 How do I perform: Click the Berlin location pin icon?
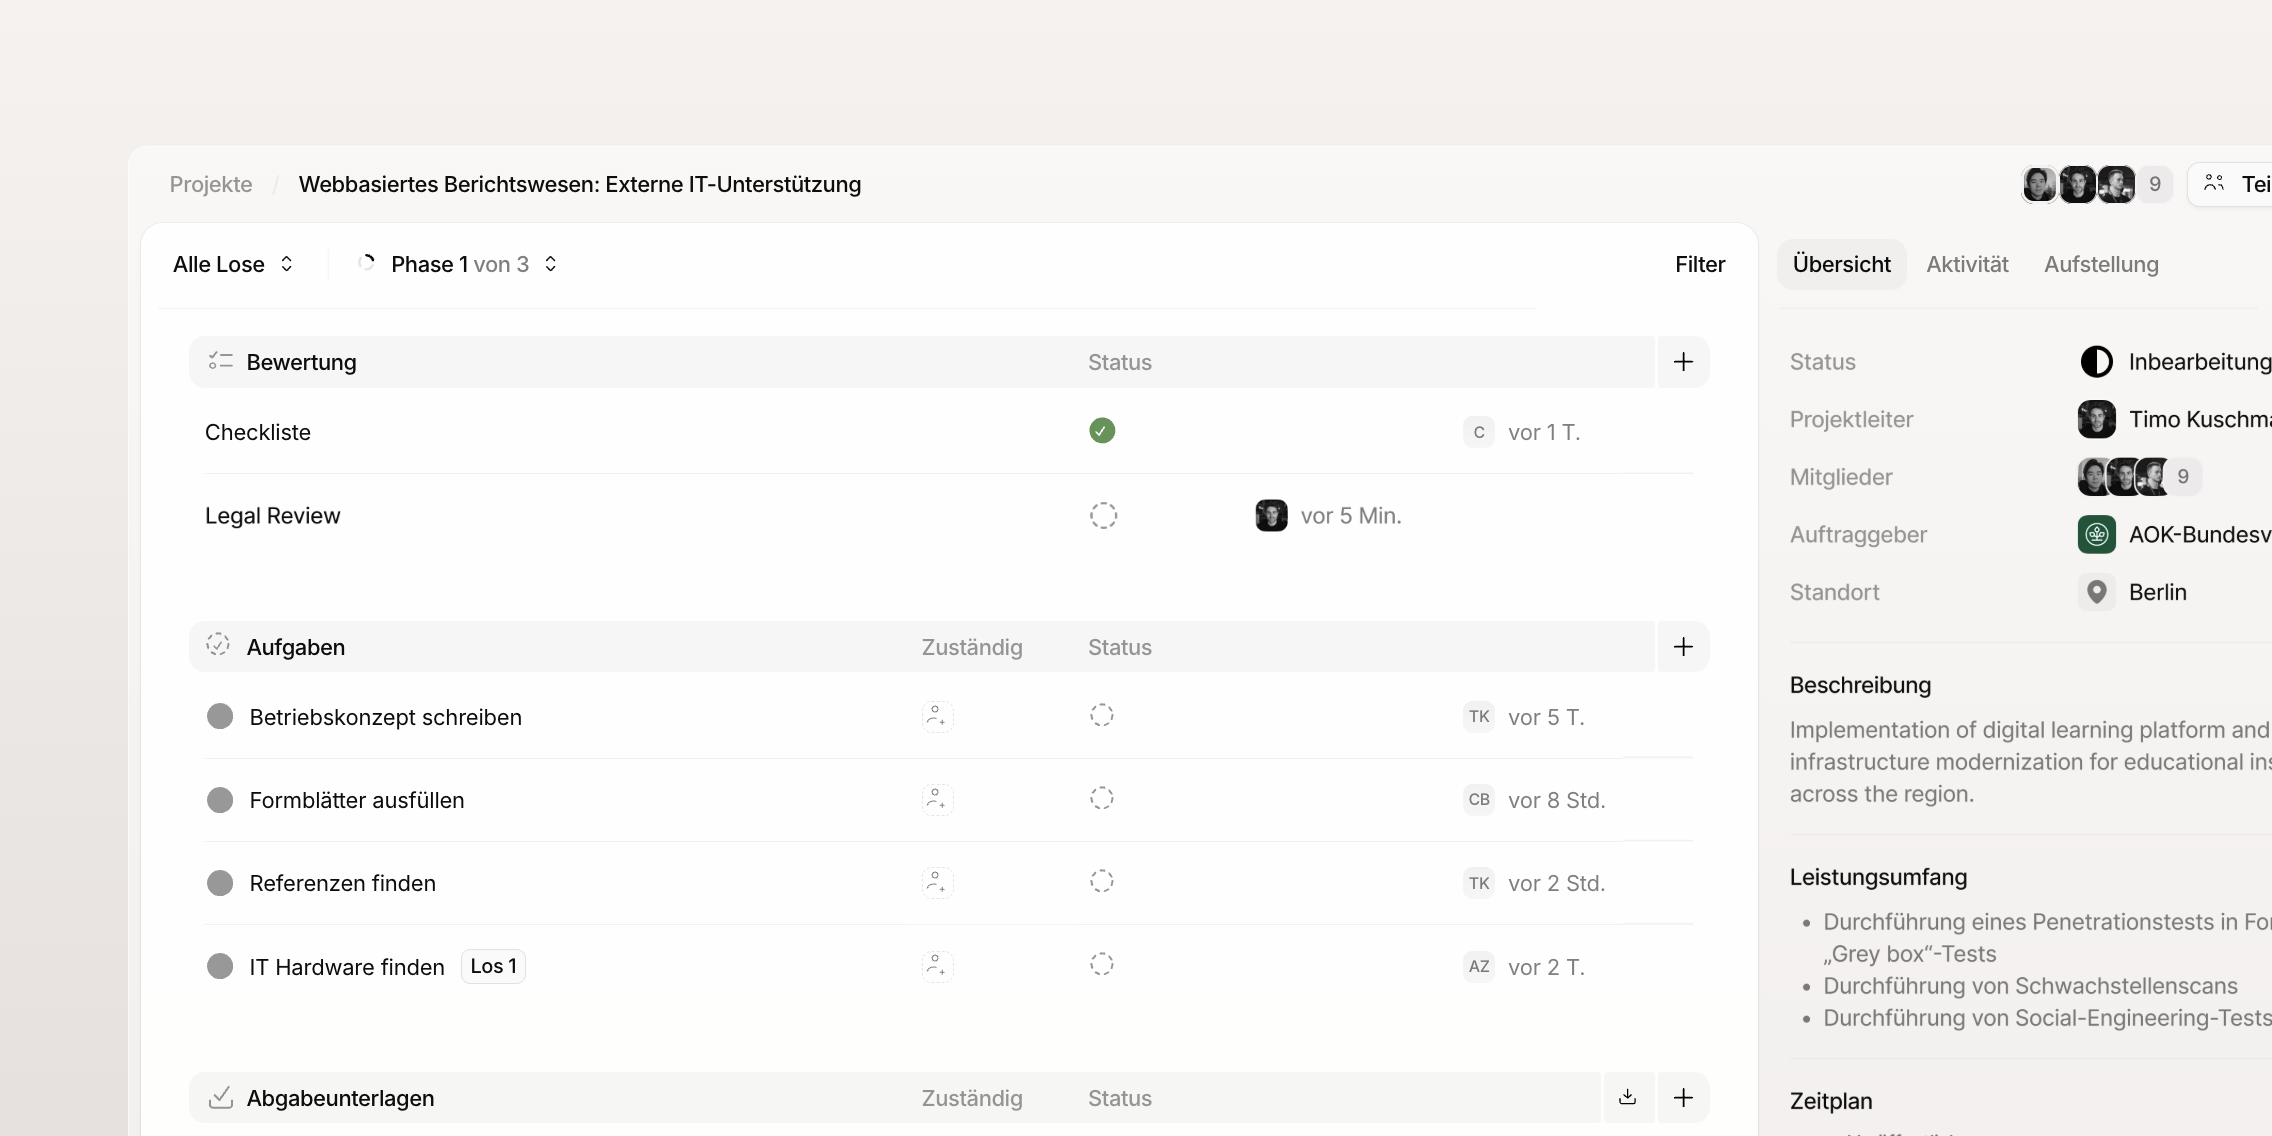(2097, 592)
